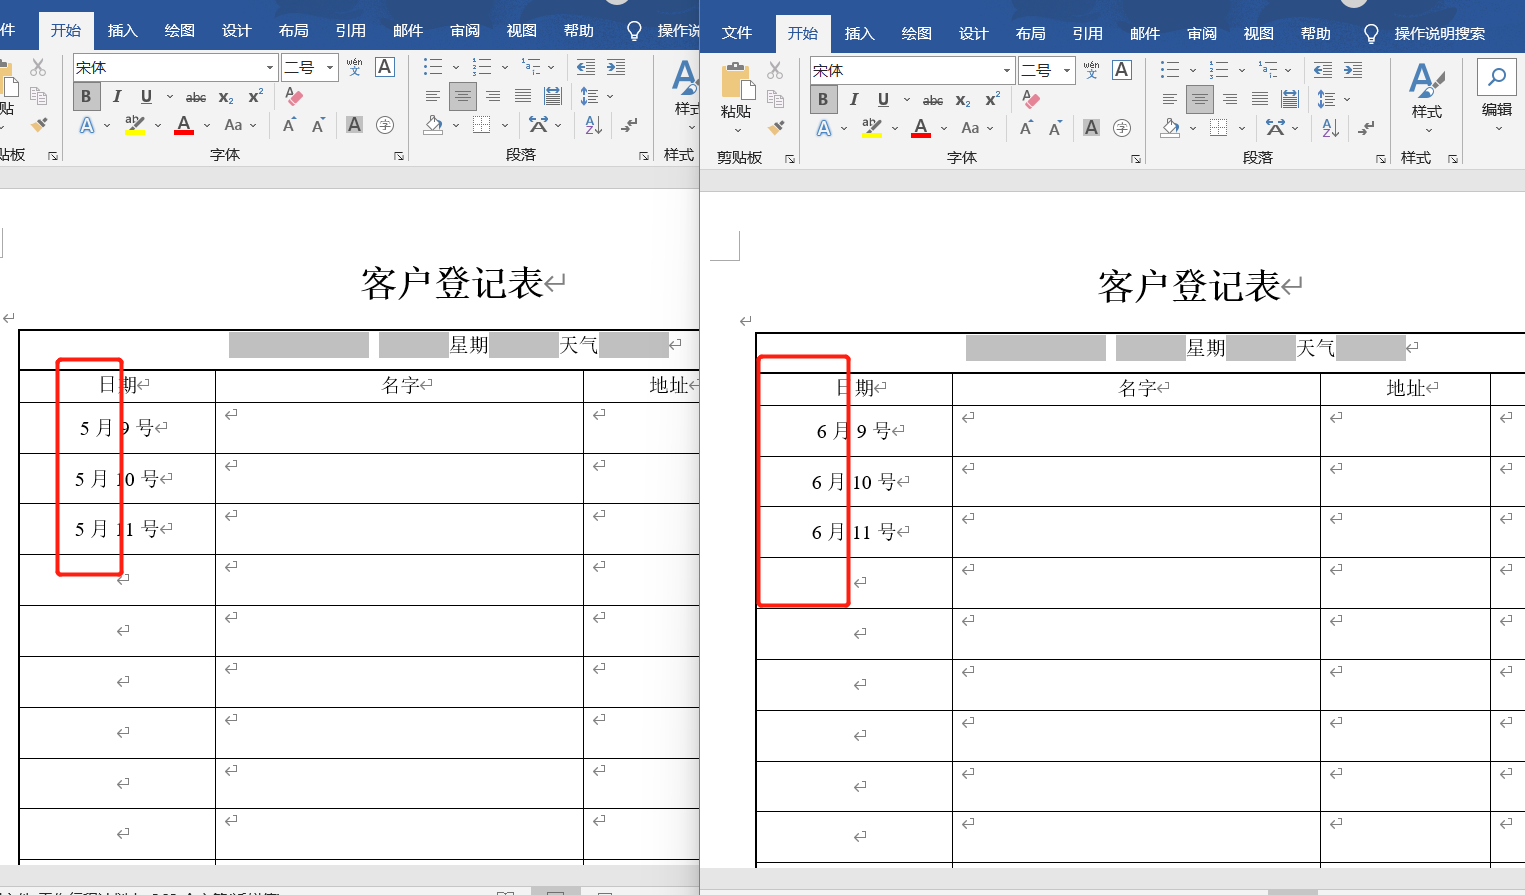Viewport: 1525px width, 895px height.
Task: Switch to the 插入 ribbon tab
Action: tap(859, 31)
